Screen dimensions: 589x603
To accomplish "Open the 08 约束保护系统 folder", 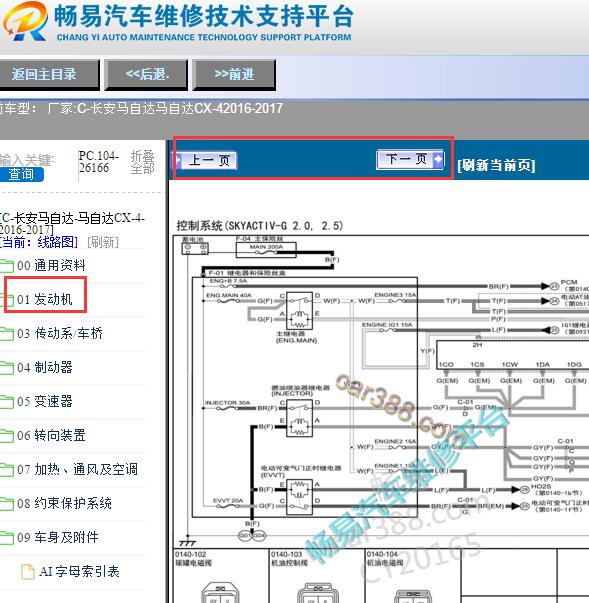I will (x=64, y=503).
